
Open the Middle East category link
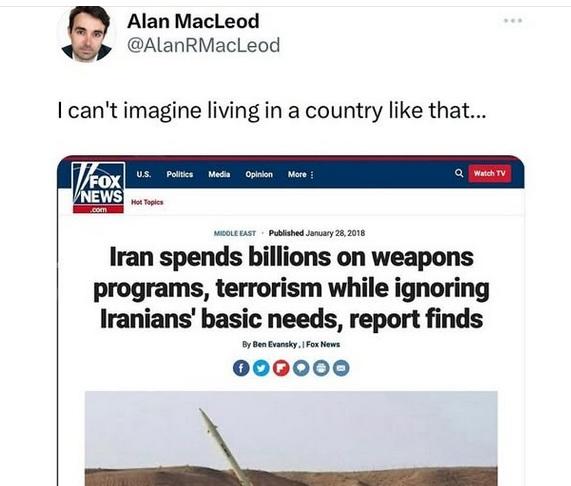point(235,233)
